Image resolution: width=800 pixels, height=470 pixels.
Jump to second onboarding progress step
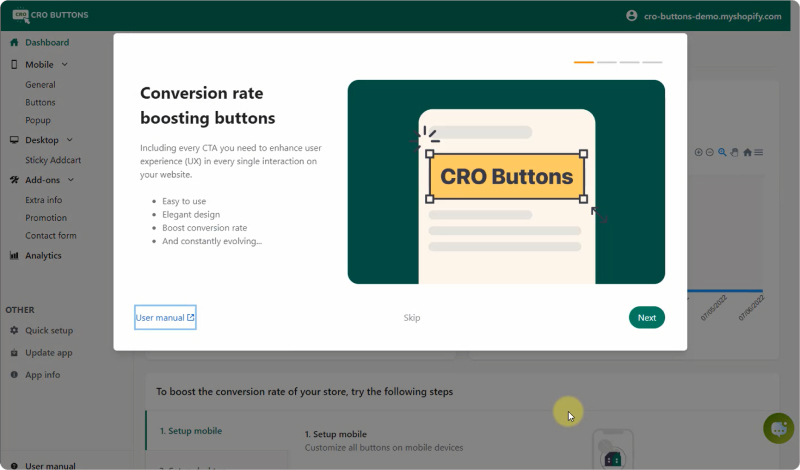point(607,62)
